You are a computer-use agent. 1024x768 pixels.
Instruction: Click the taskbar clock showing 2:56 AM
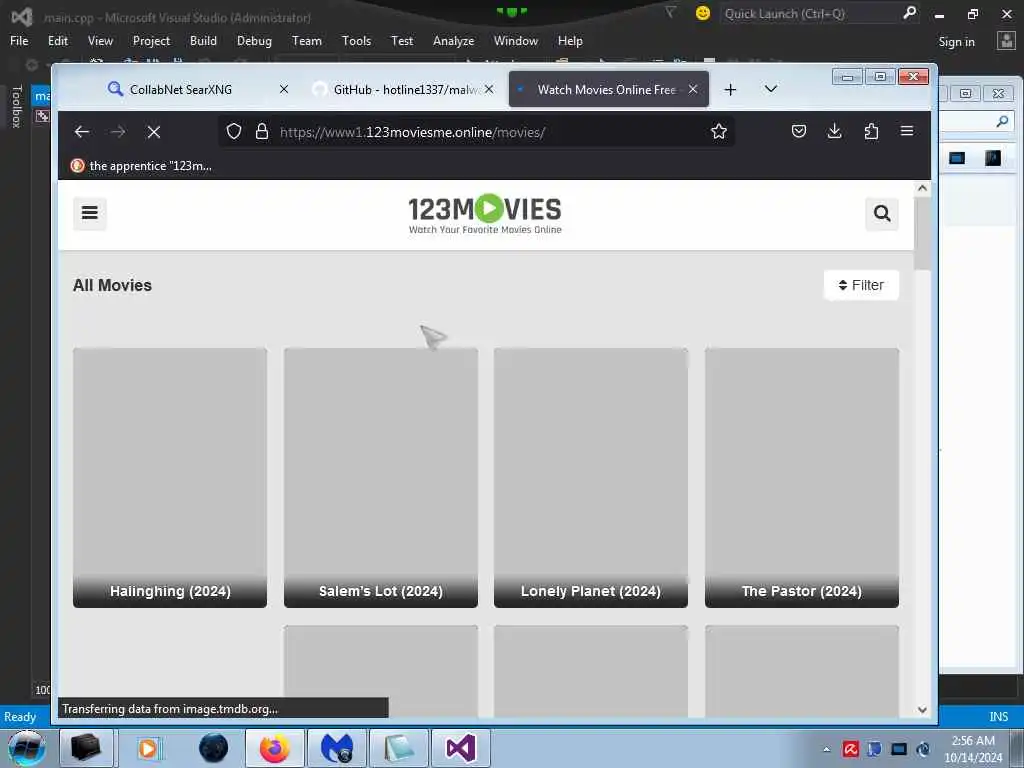click(973, 749)
